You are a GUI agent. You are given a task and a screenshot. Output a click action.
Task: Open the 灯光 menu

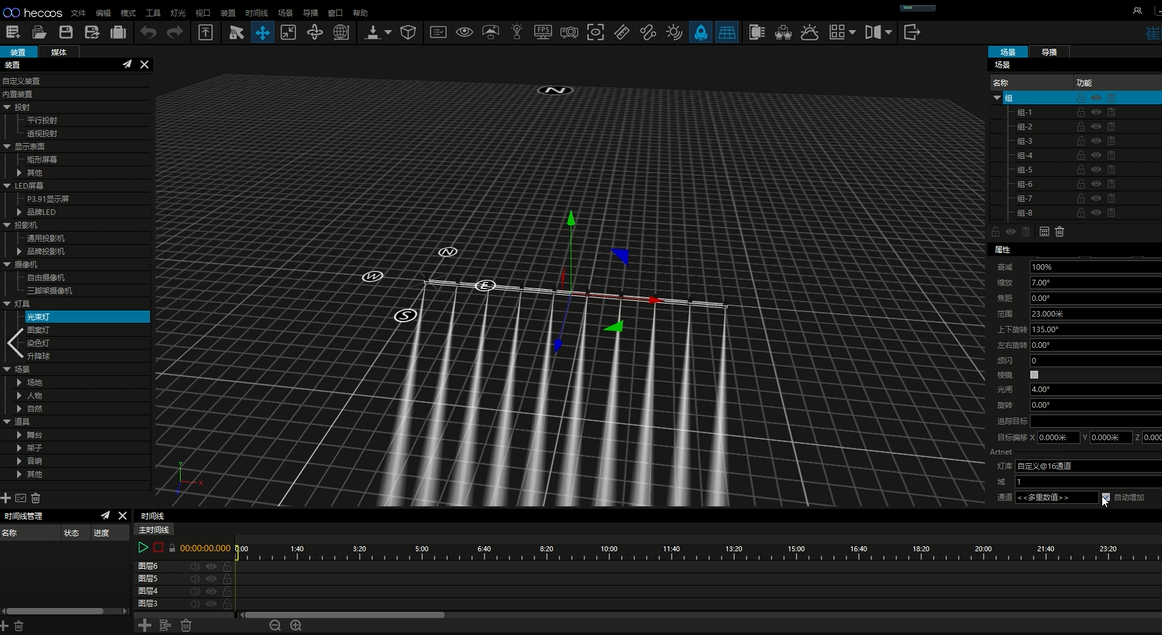(178, 13)
